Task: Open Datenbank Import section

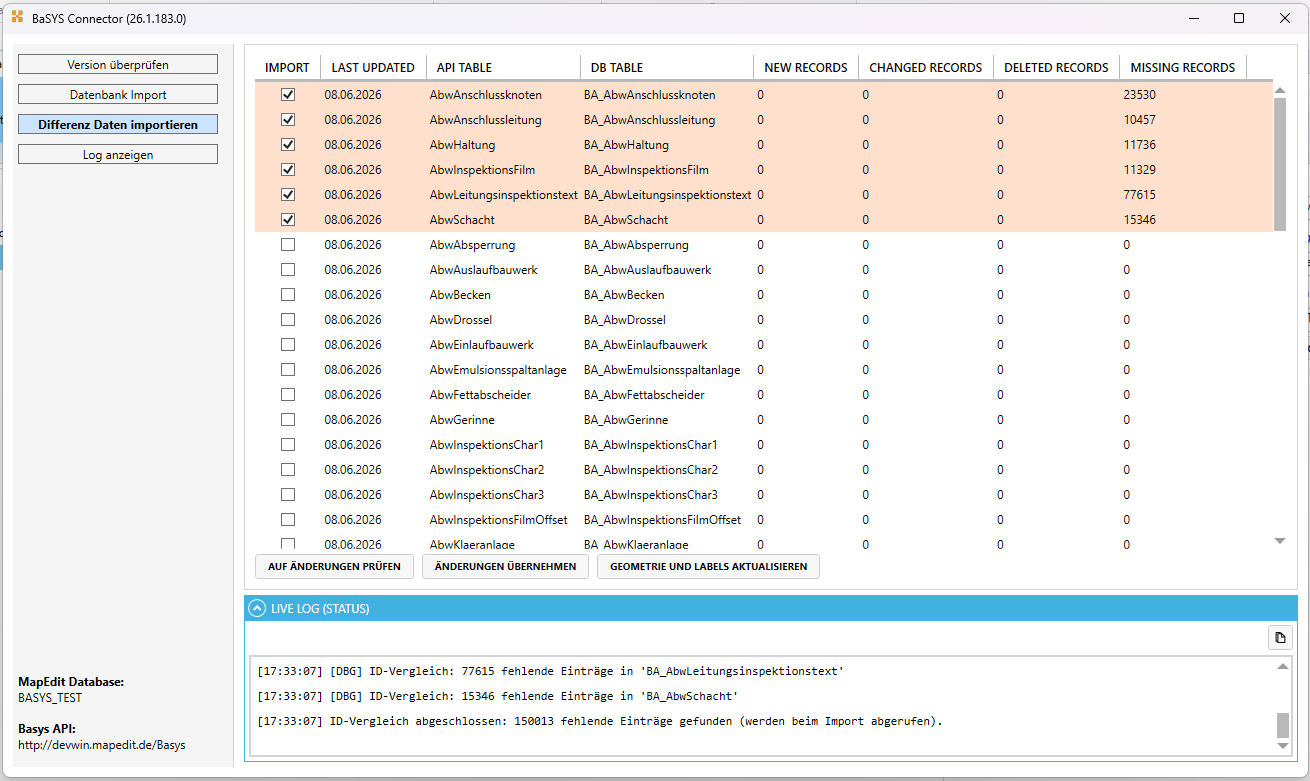Action: [118, 94]
